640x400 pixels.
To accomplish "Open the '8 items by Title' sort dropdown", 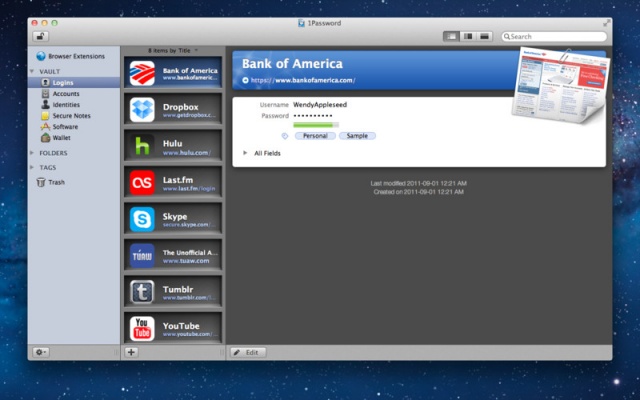I will tap(173, 49).
